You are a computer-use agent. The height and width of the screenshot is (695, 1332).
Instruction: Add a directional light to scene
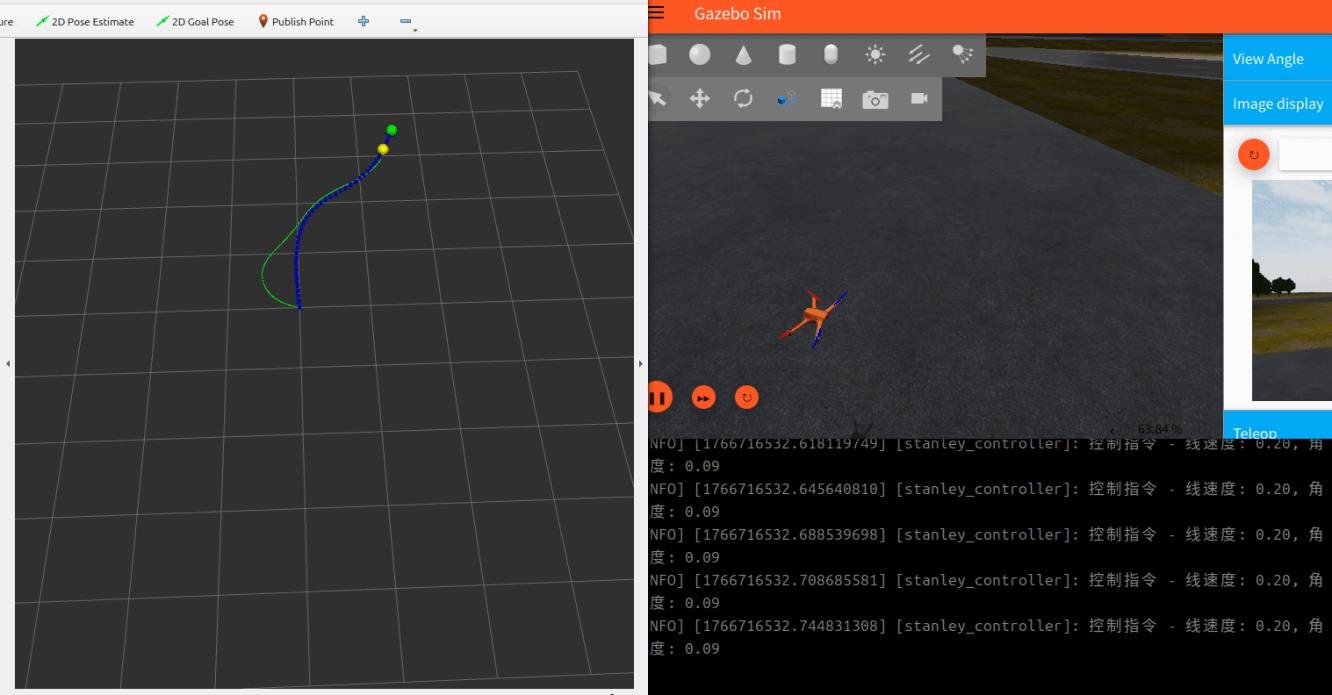tap(919, 55)
